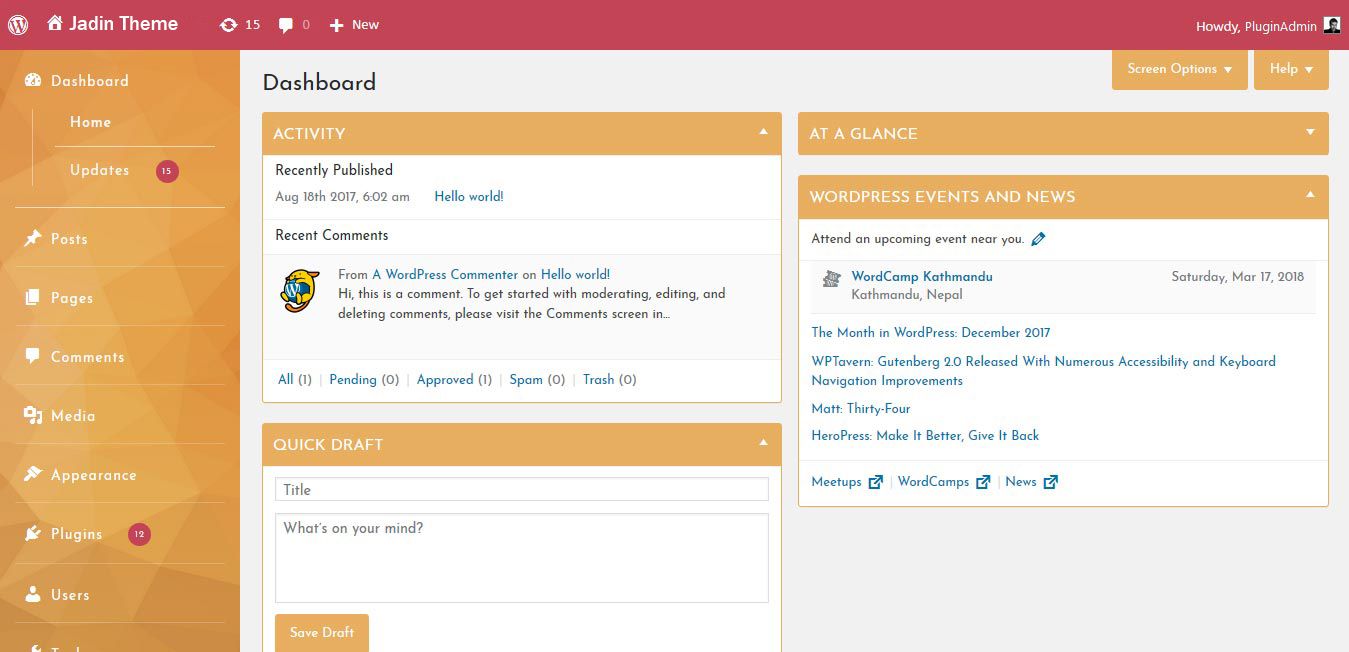Open the Hello world! post link

click(x=469, y=197)
